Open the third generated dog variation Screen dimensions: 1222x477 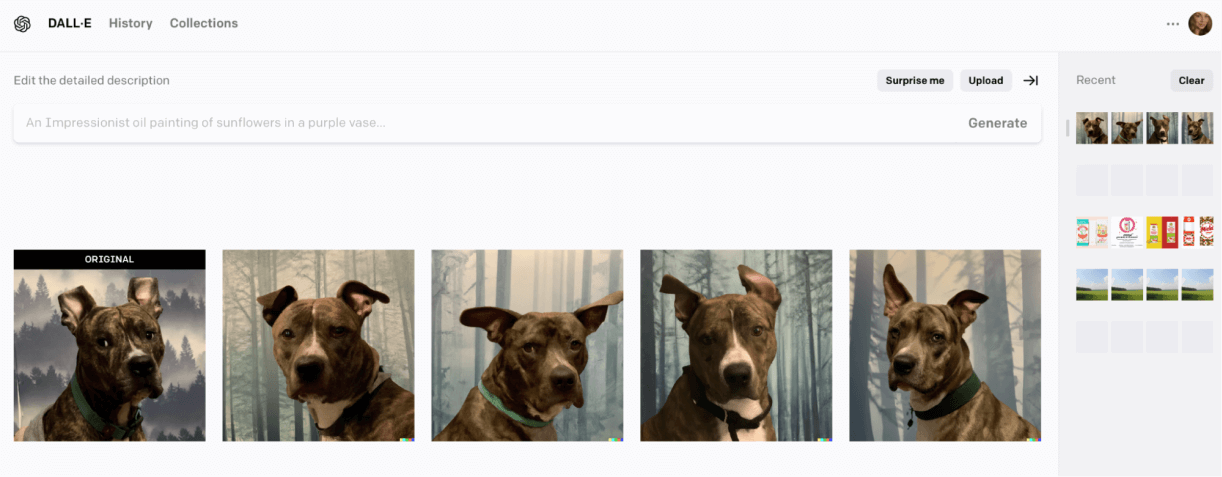(736, 346)
